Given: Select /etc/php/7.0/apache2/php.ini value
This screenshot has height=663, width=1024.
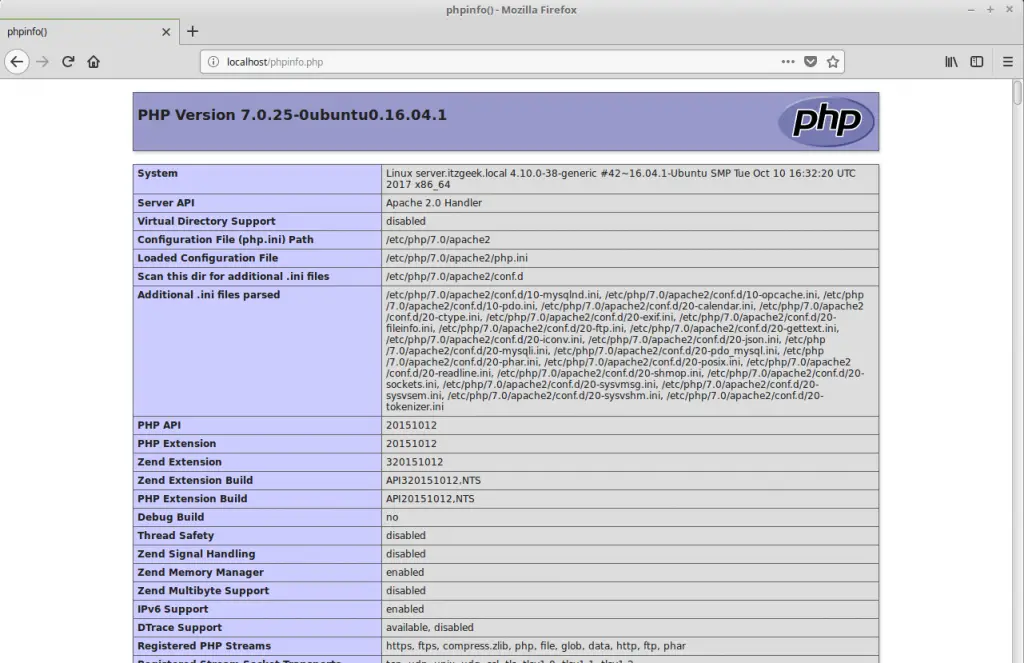Looking at the screenshot, I should click(x=456, y=258).
